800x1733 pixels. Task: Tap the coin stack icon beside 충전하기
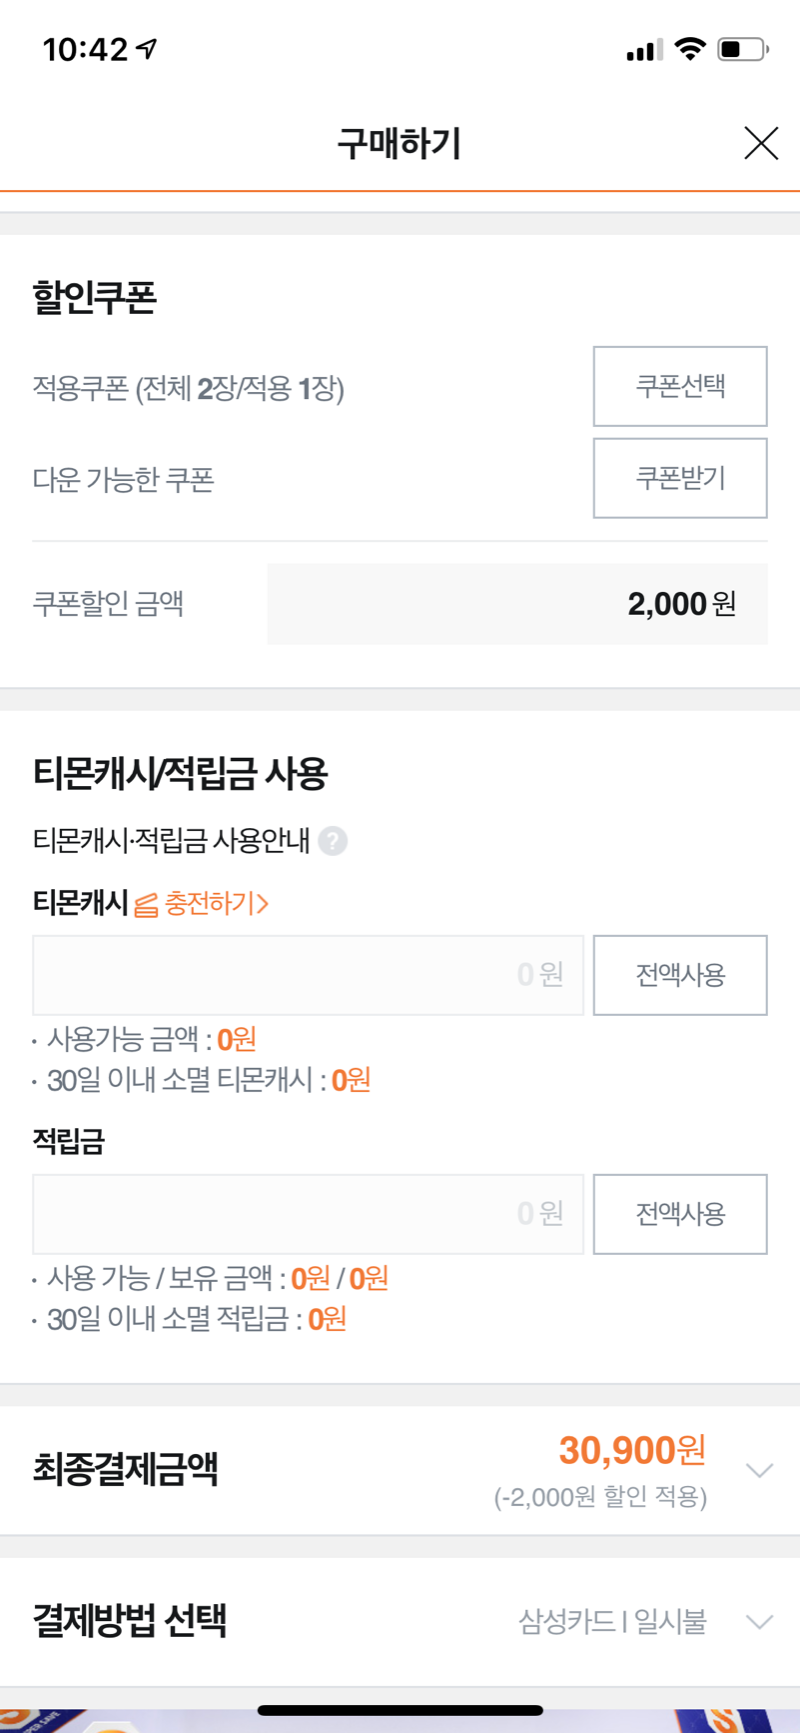coord(146,905)
